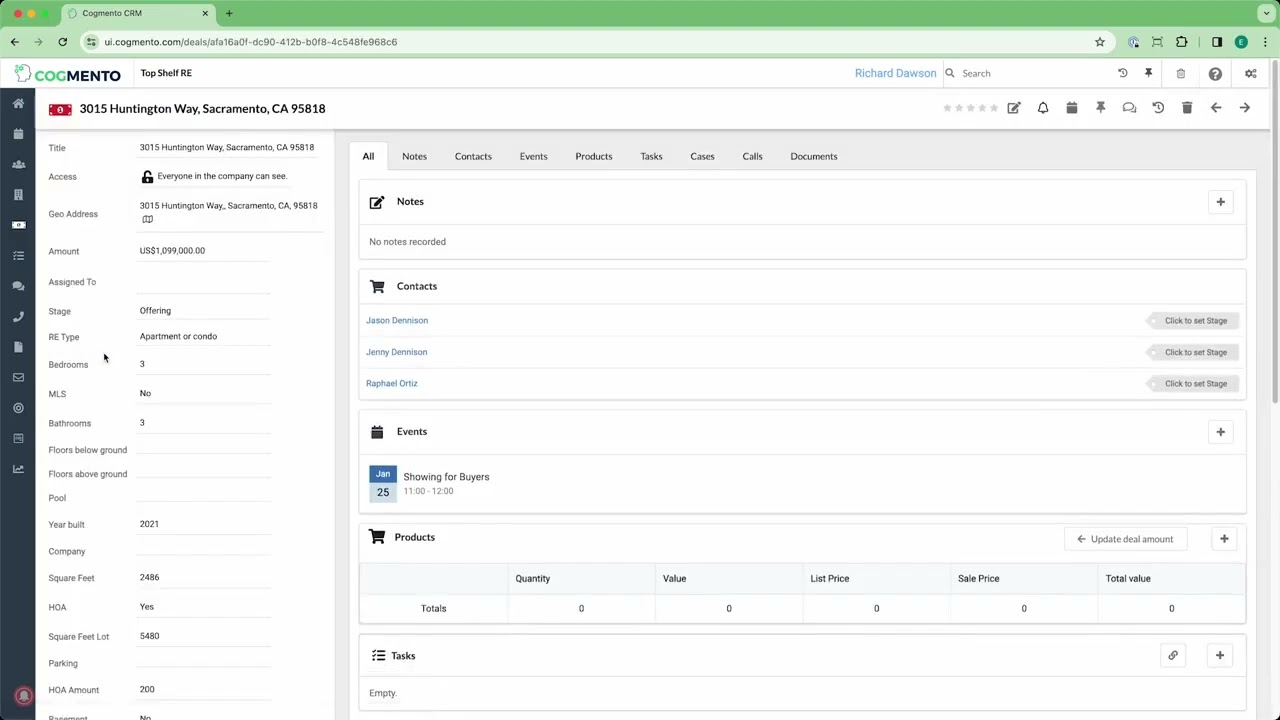Open the Deals money icon in sidebar

click(18, 225)
